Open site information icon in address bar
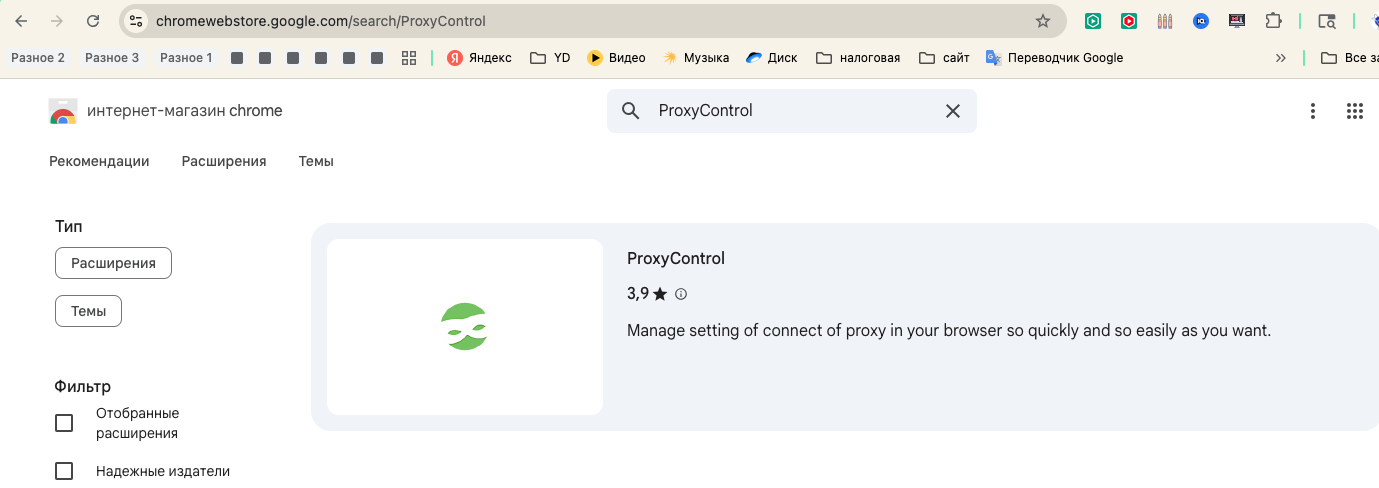 click(x=137, y=21)
